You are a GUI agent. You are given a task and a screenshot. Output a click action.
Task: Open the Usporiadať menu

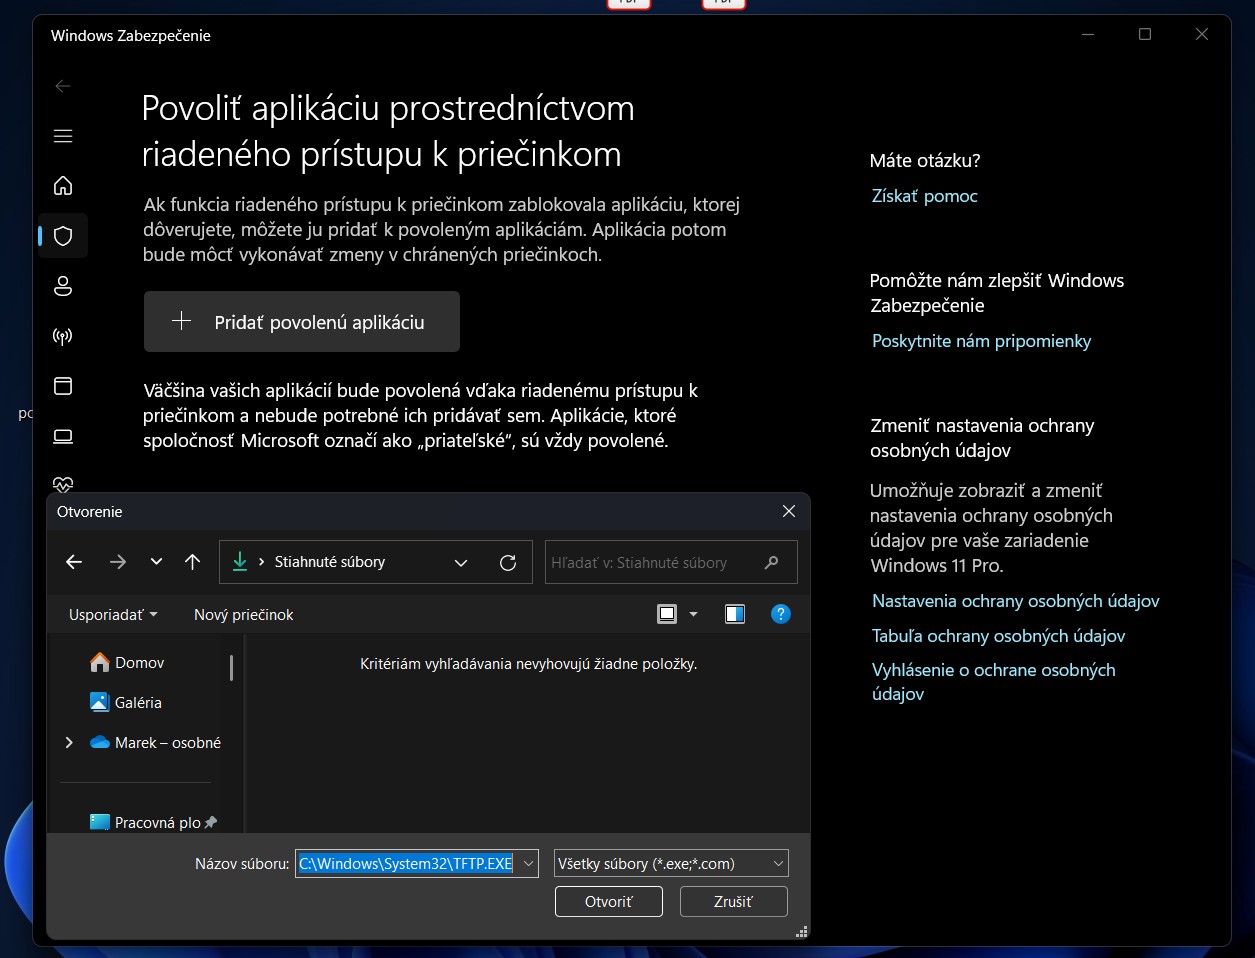click(113, 615)
